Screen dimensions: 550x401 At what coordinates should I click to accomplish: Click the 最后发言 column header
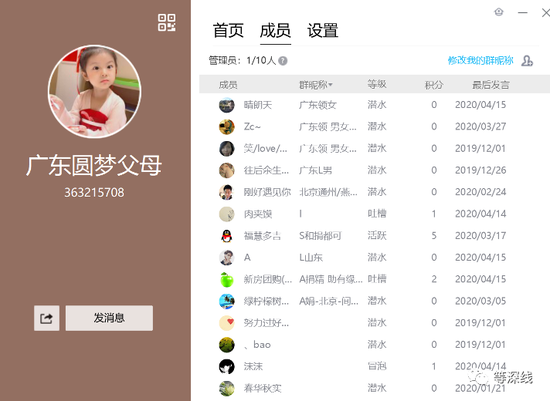491,85
